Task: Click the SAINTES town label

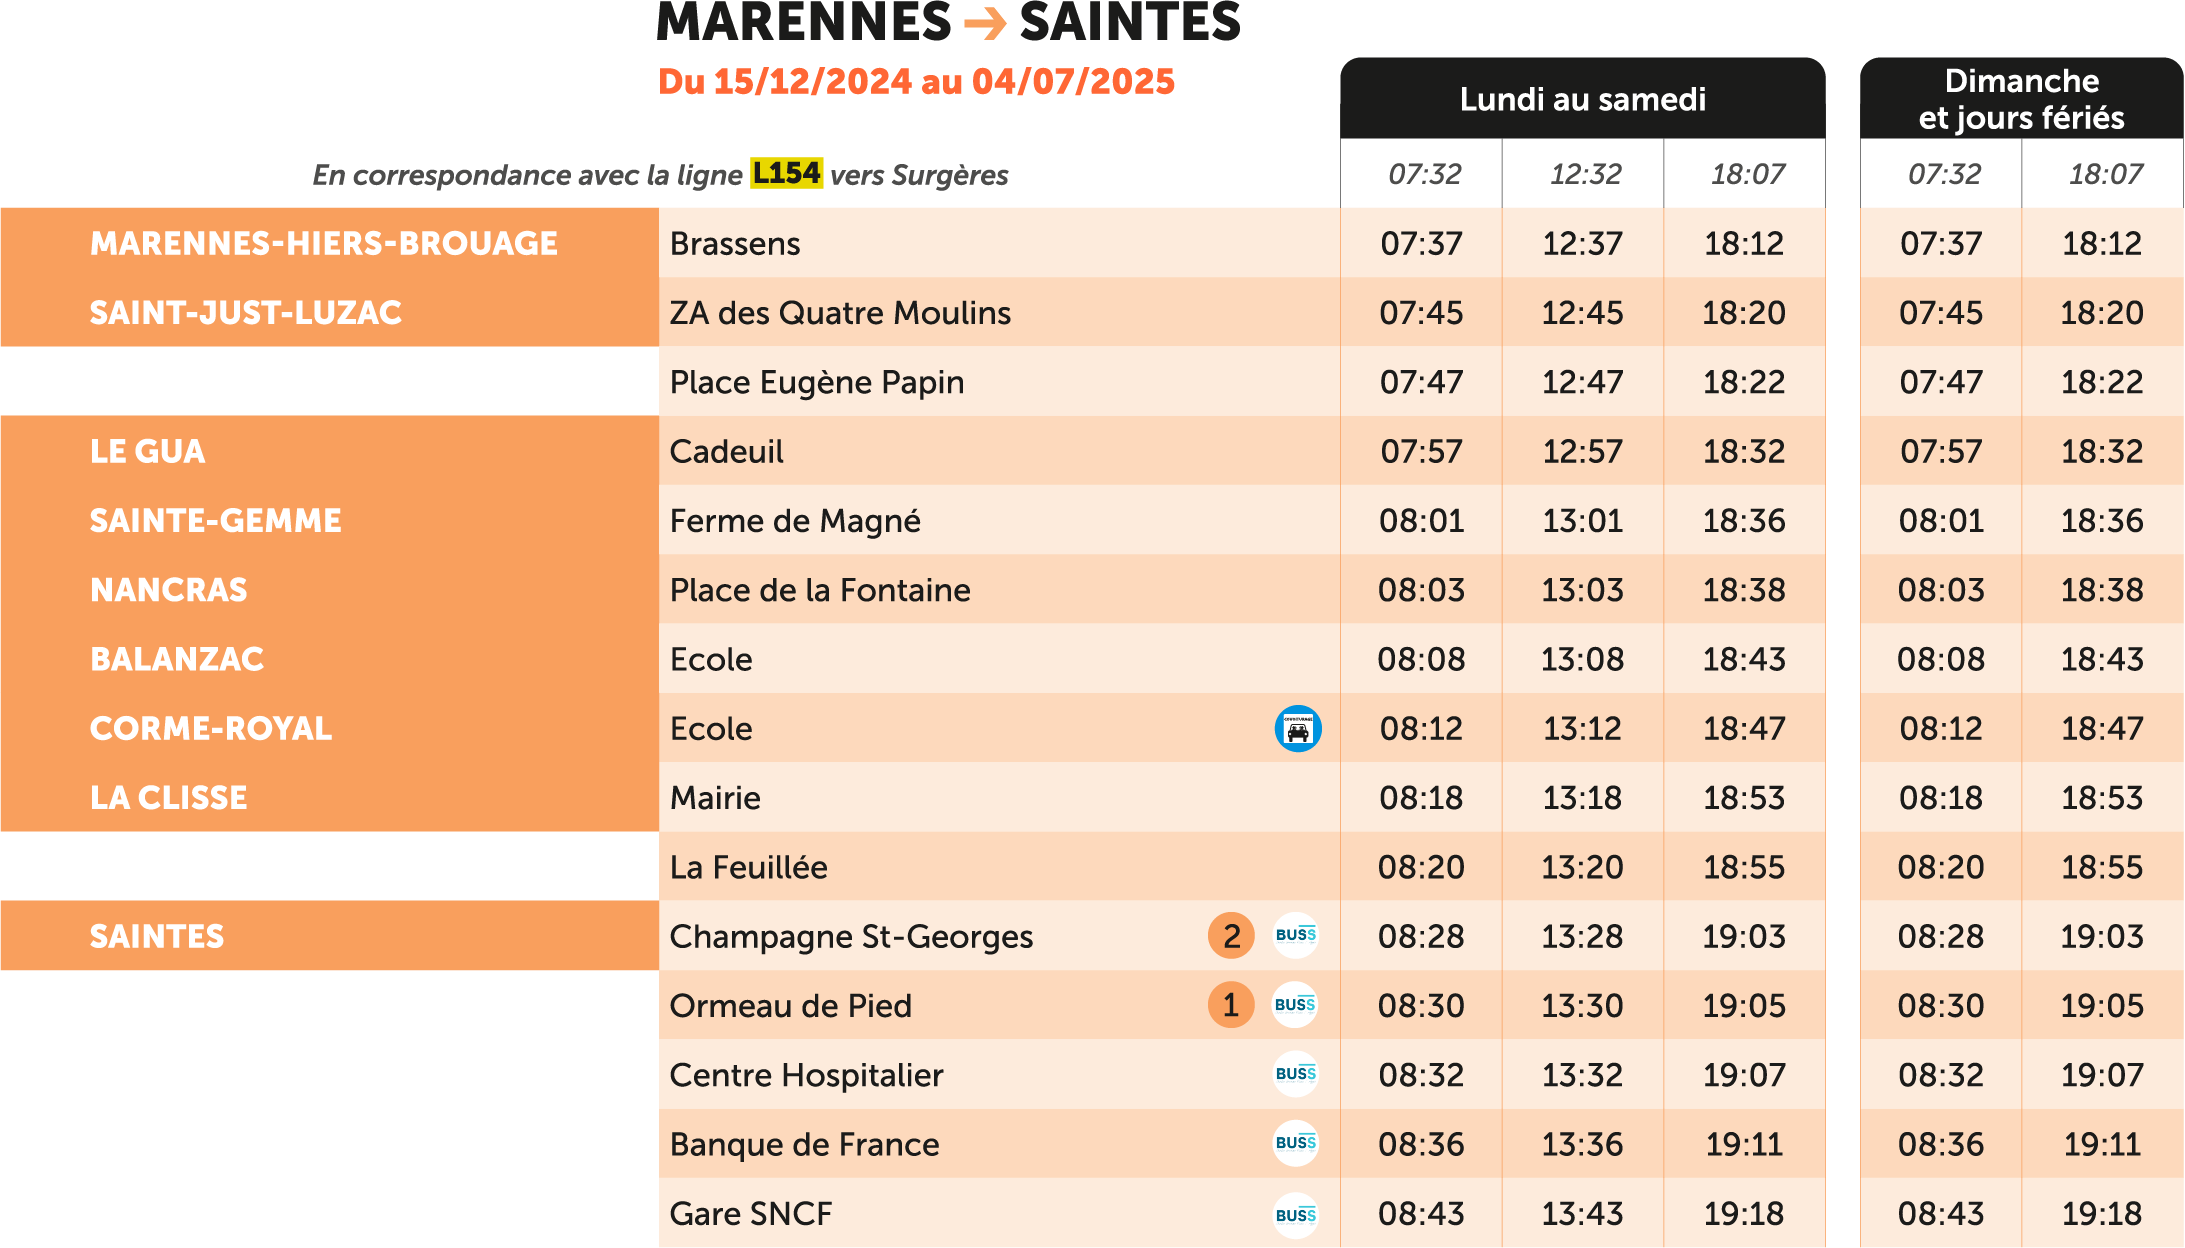Action: pyautogui.click(x=157, y=936)
